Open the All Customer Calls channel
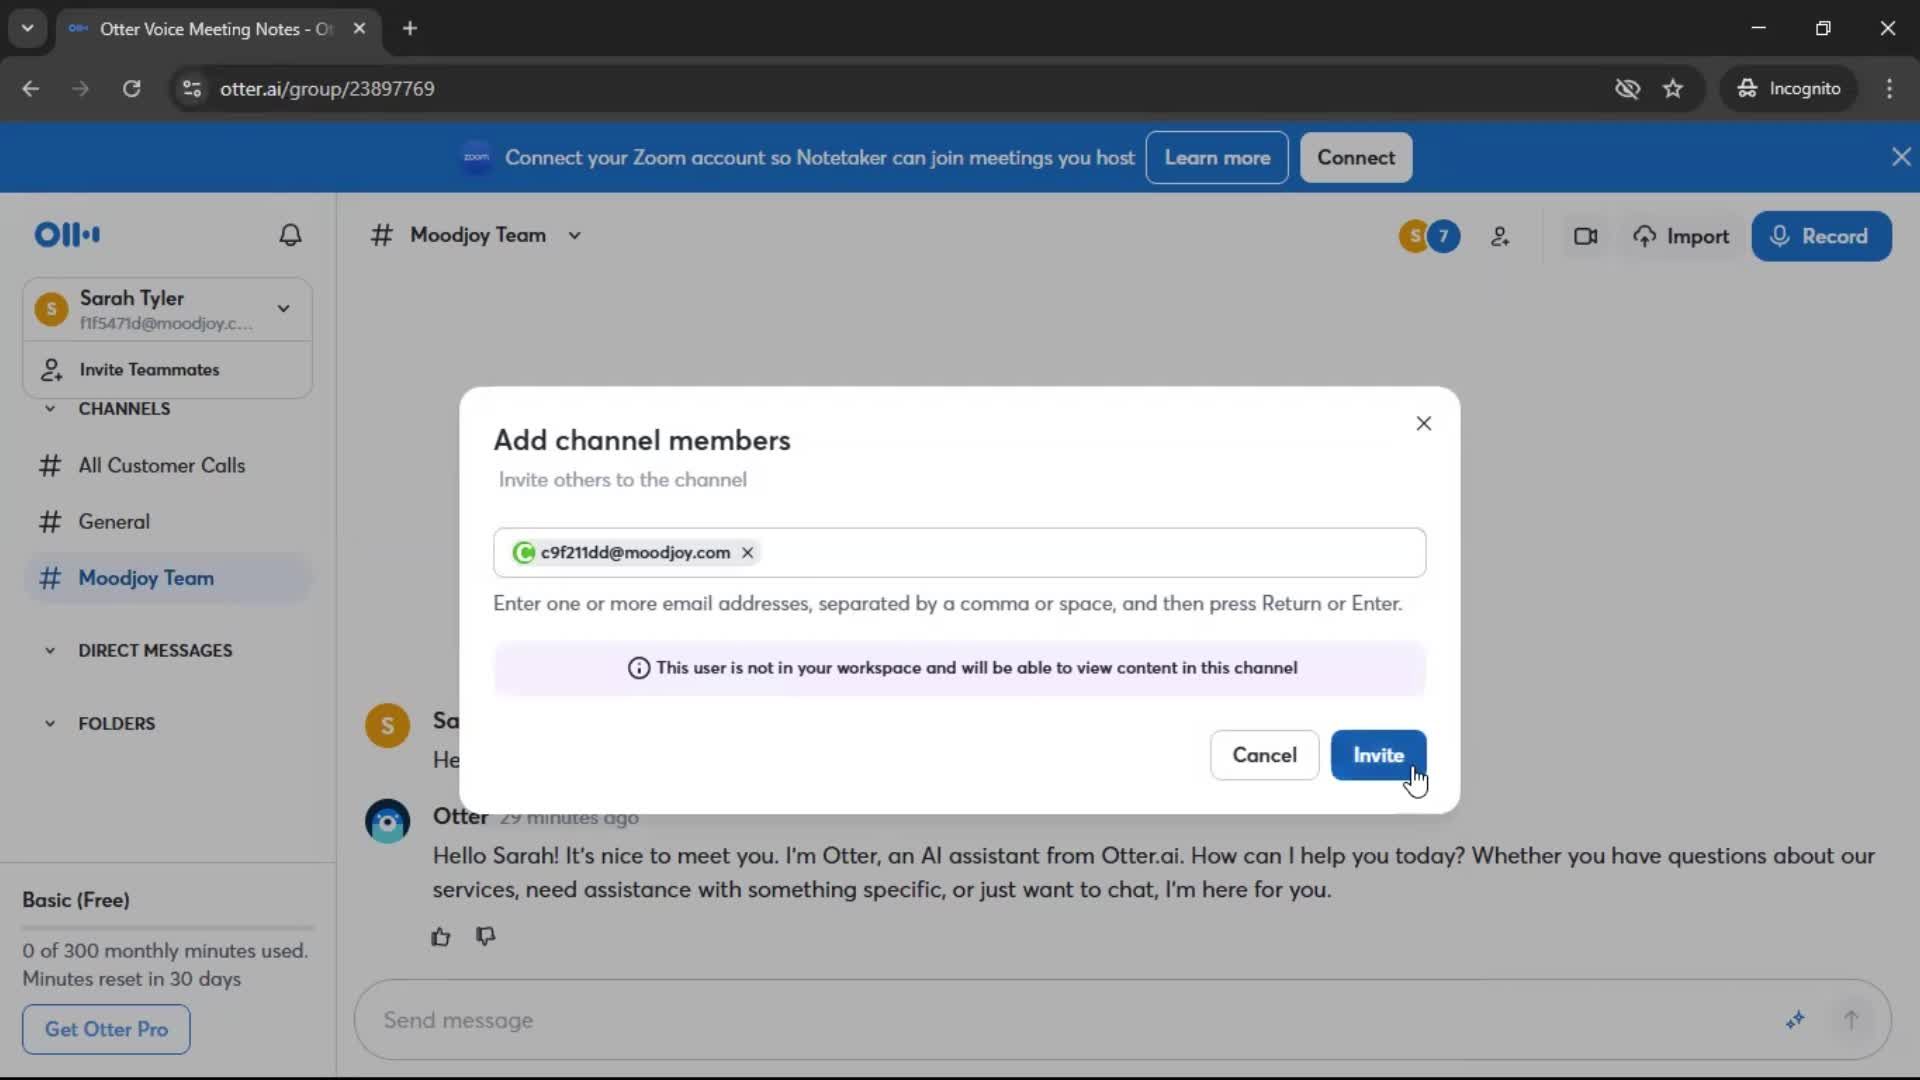The height and width of the screenshot is (1080, 1920). tap(167, 466)
